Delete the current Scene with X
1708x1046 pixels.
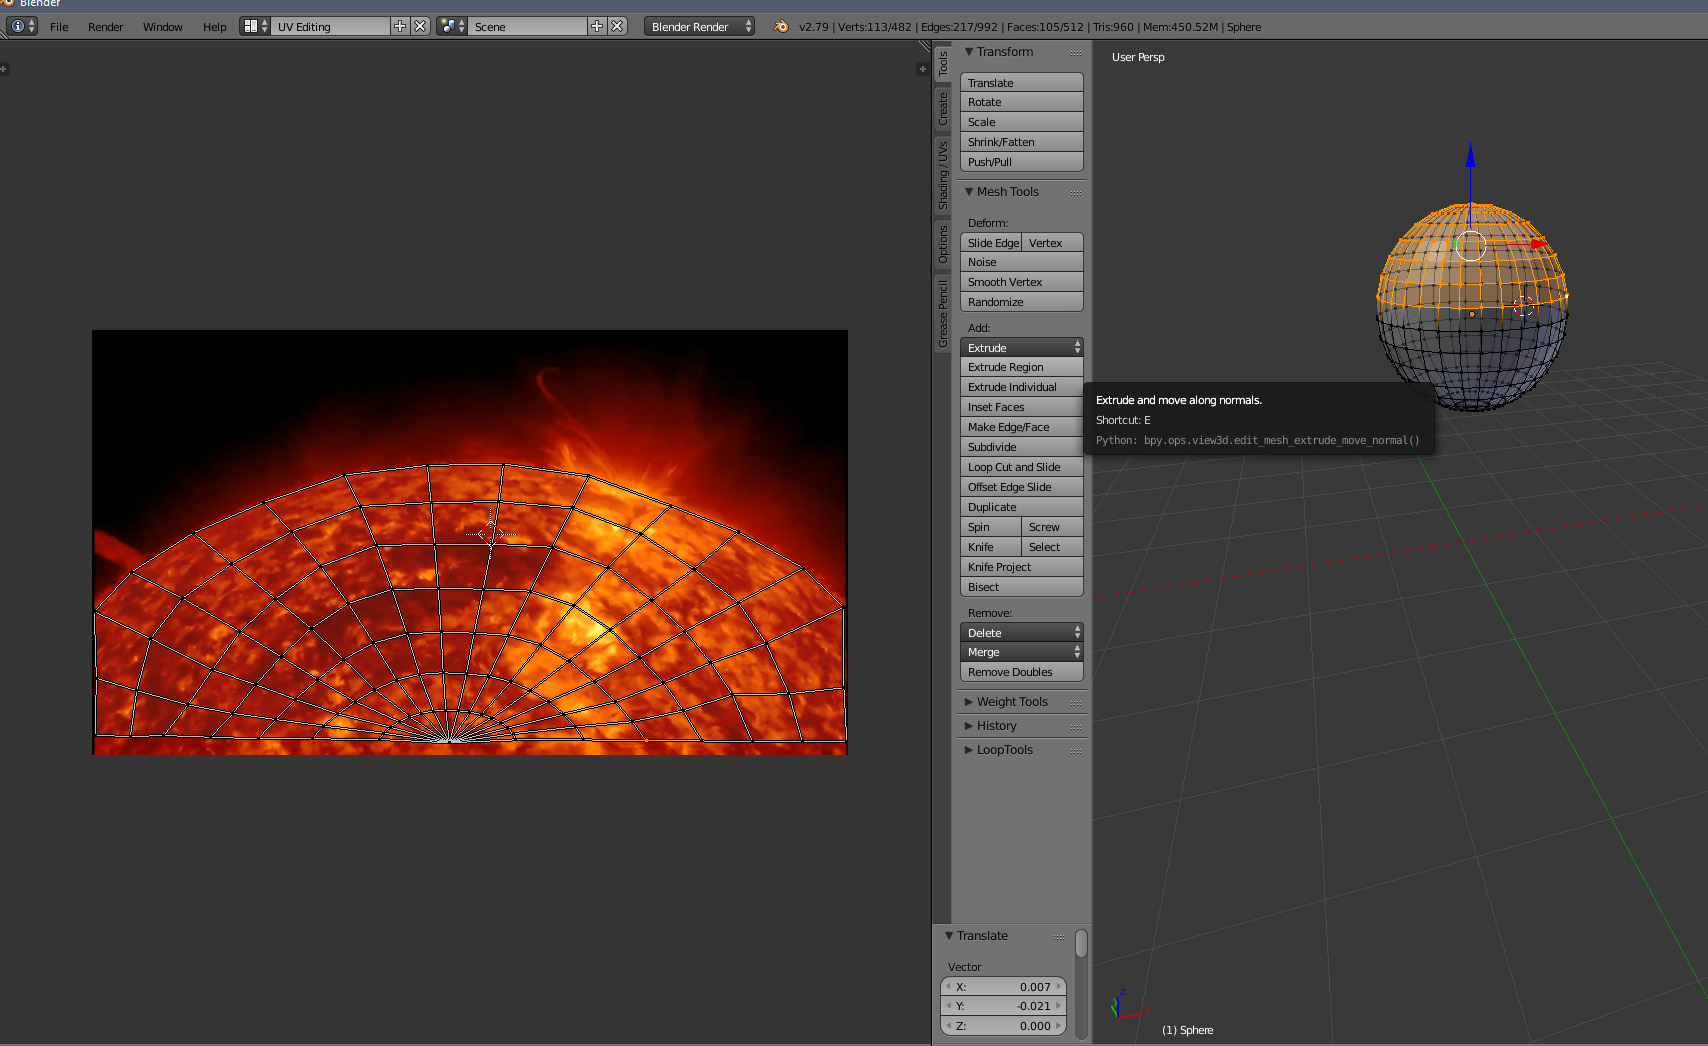pos(617,27)
